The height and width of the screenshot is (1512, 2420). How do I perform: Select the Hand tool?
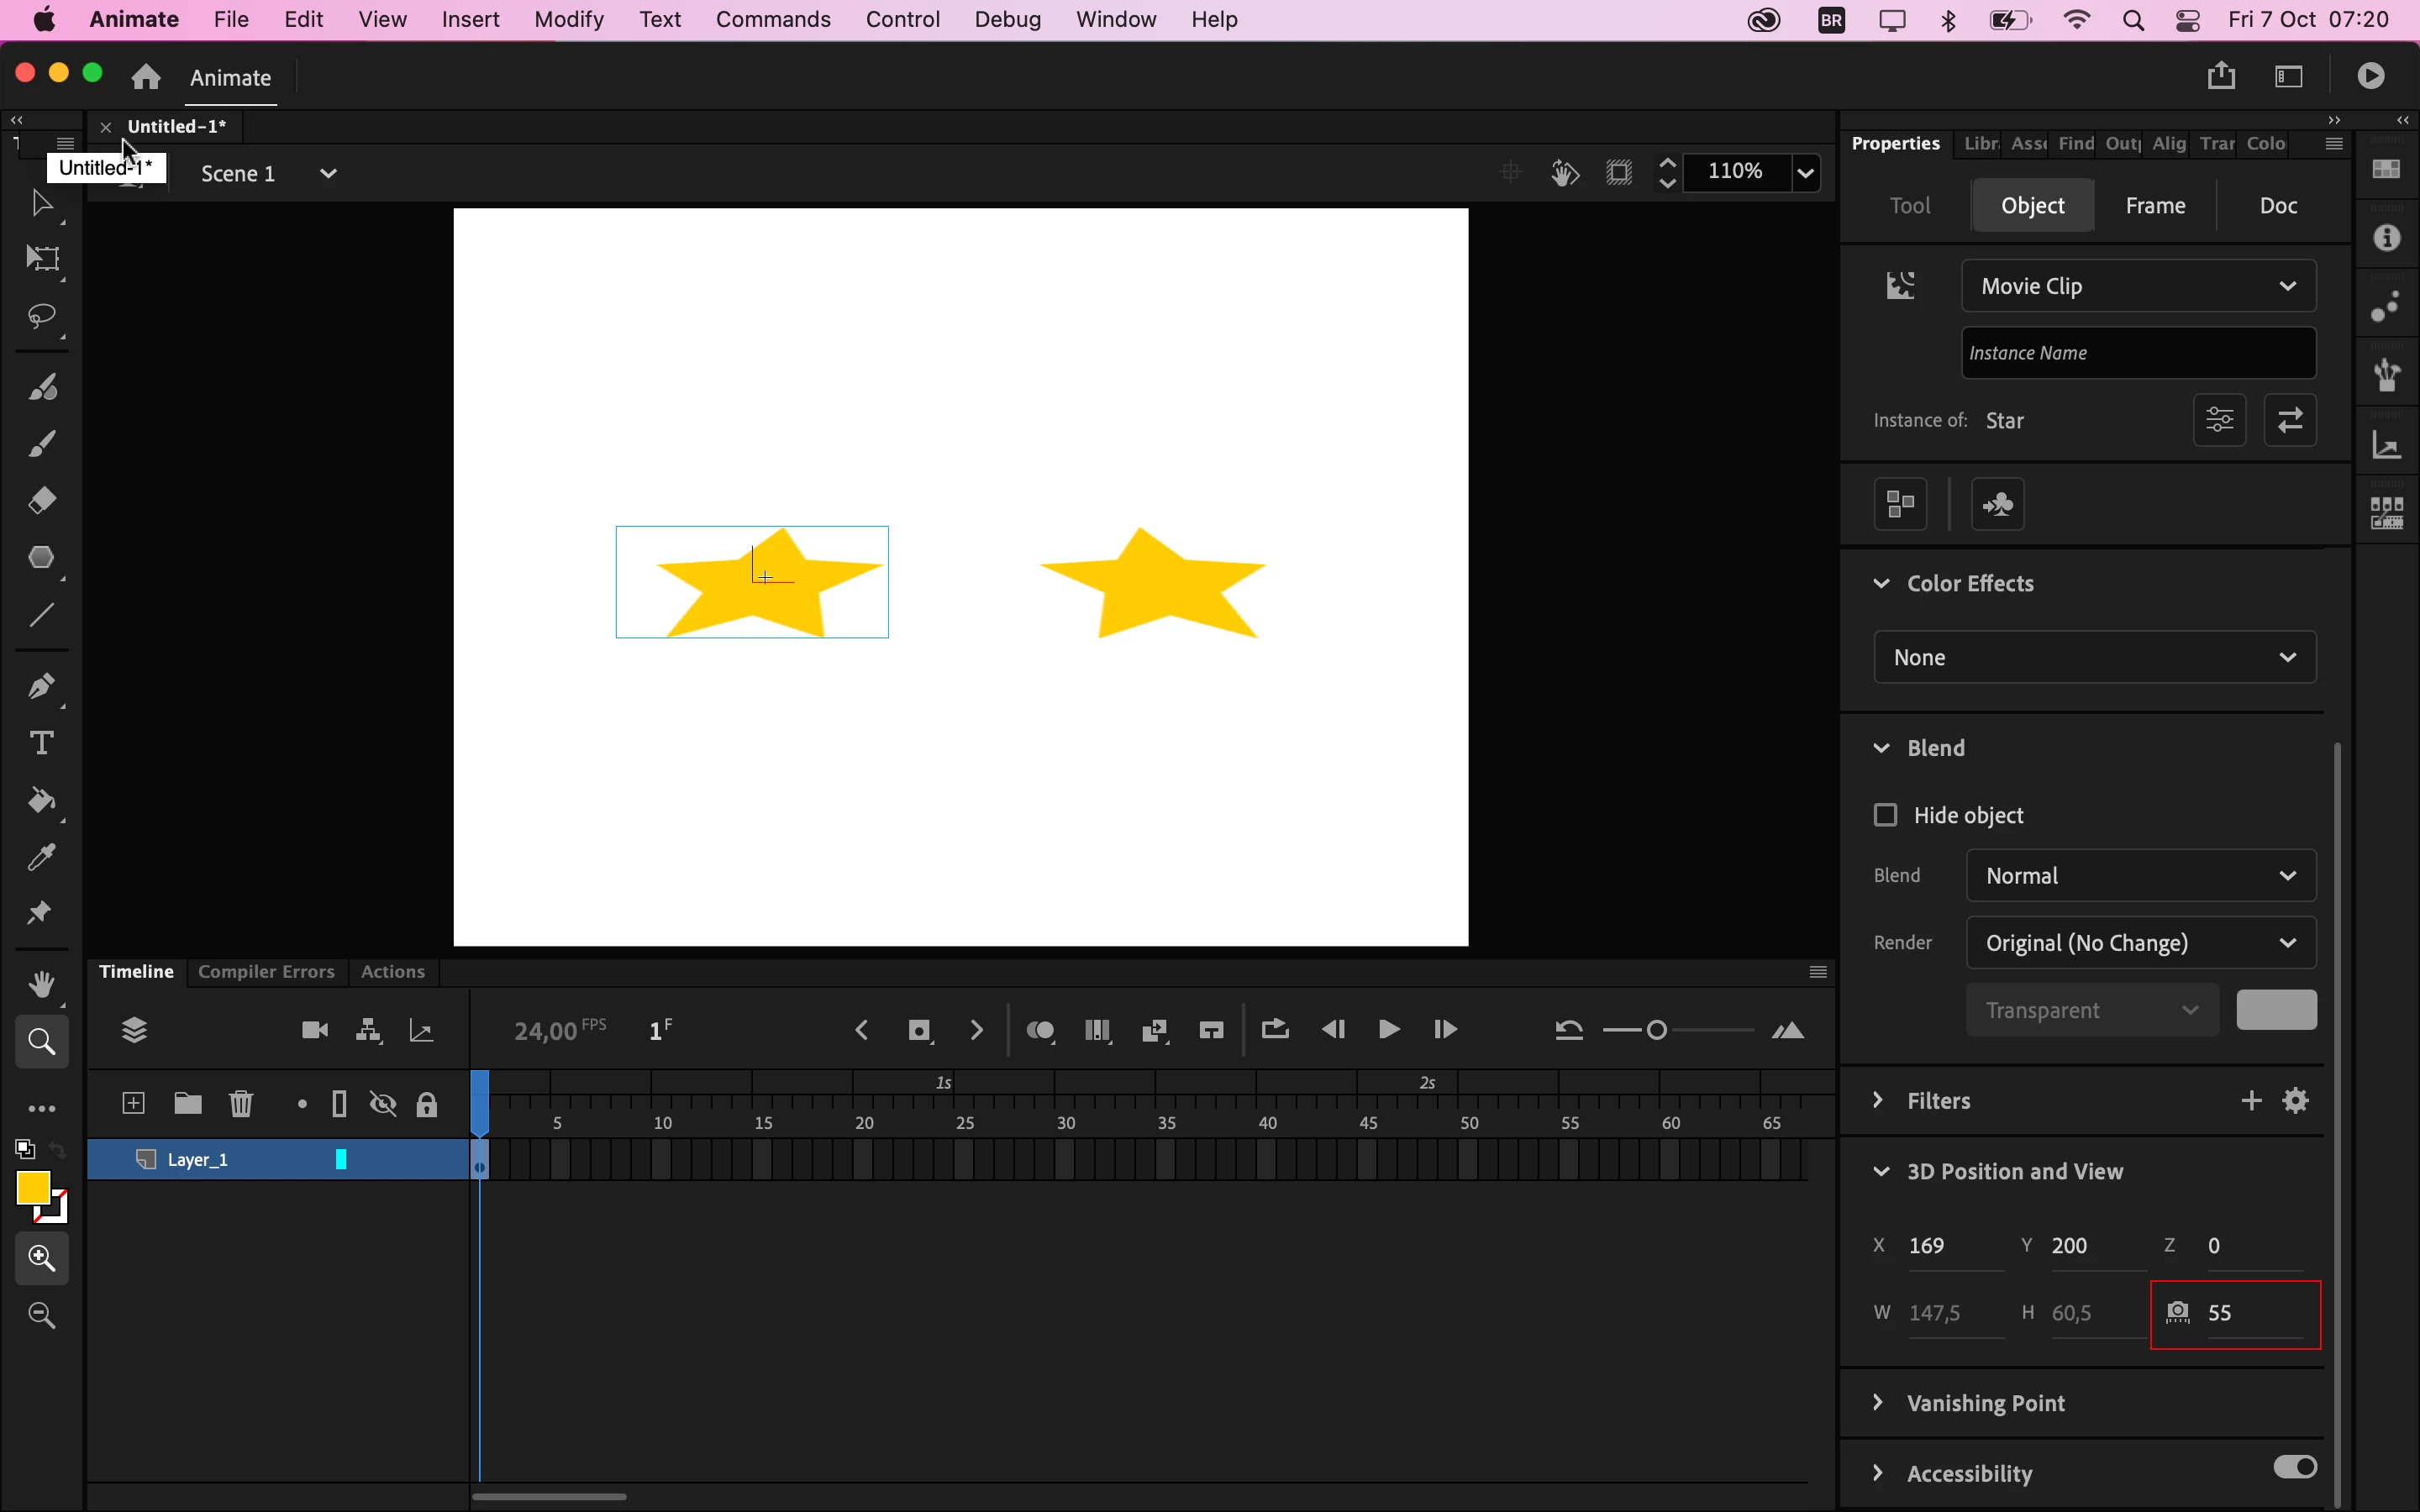tap(43, 985)
